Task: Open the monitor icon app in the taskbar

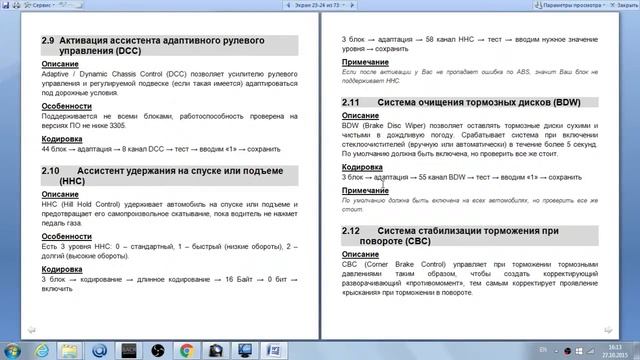Action: coord(245,351)
